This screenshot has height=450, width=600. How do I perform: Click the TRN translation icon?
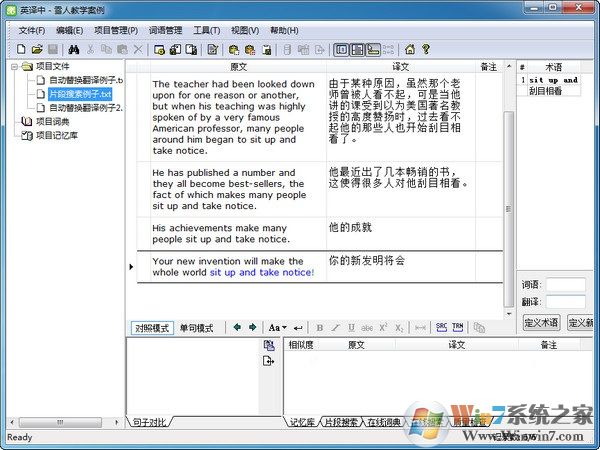coord(457,327)
